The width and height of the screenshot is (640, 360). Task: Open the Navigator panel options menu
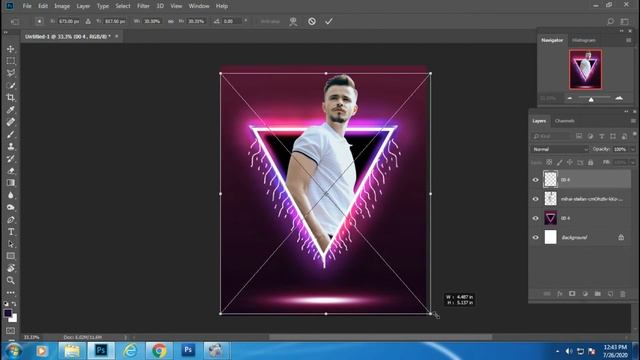point(629,40)
